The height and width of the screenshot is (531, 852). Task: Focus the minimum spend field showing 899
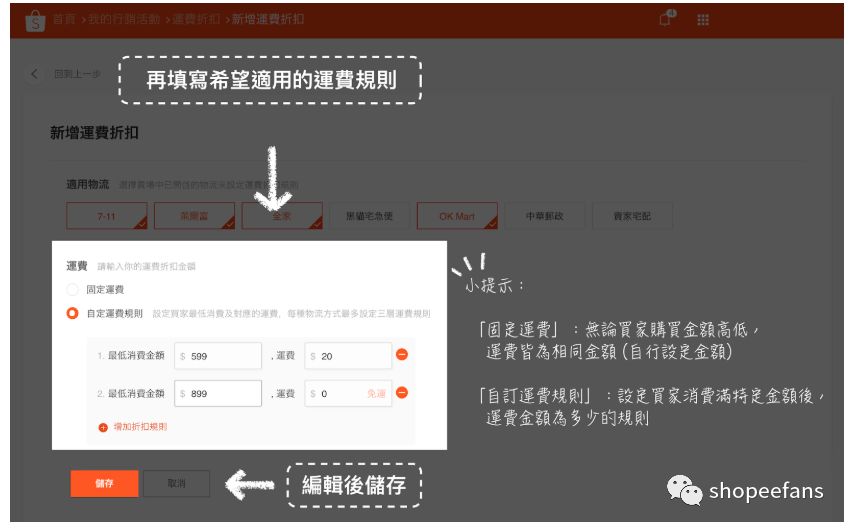pyautogui.click(x=218, y=393)
